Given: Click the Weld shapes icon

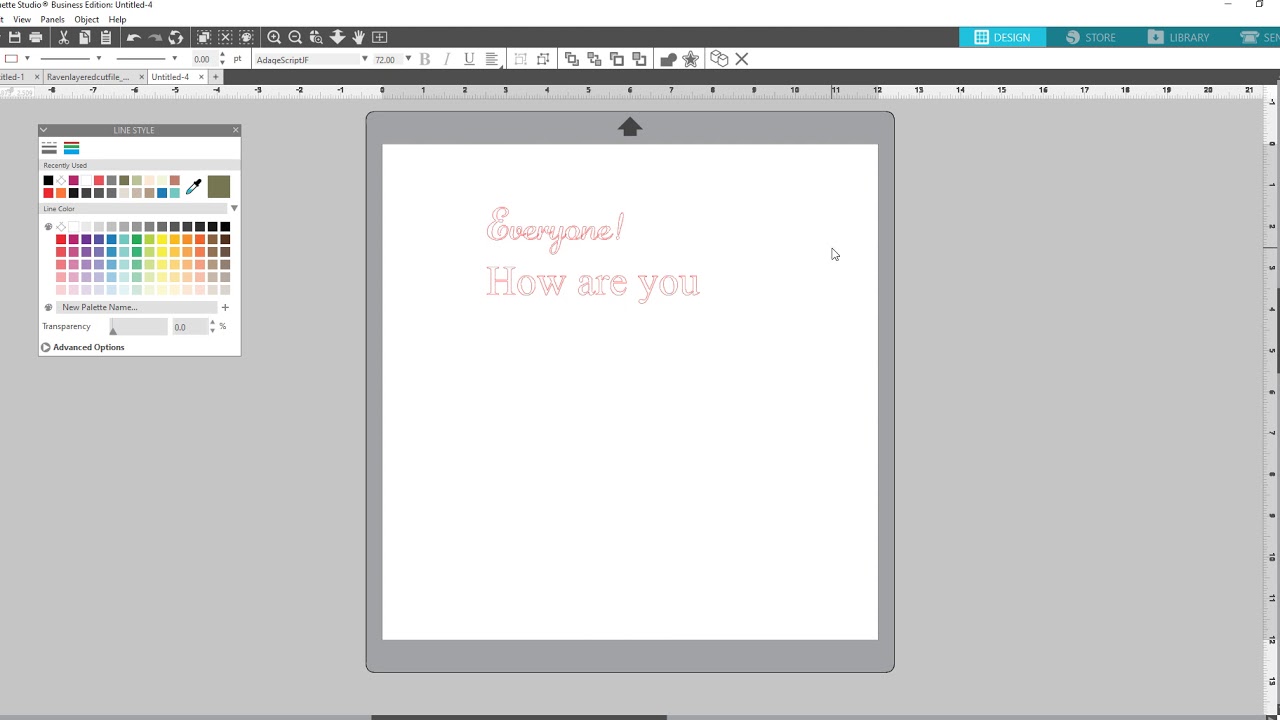Looking at the screenshot, I should 668,59.
